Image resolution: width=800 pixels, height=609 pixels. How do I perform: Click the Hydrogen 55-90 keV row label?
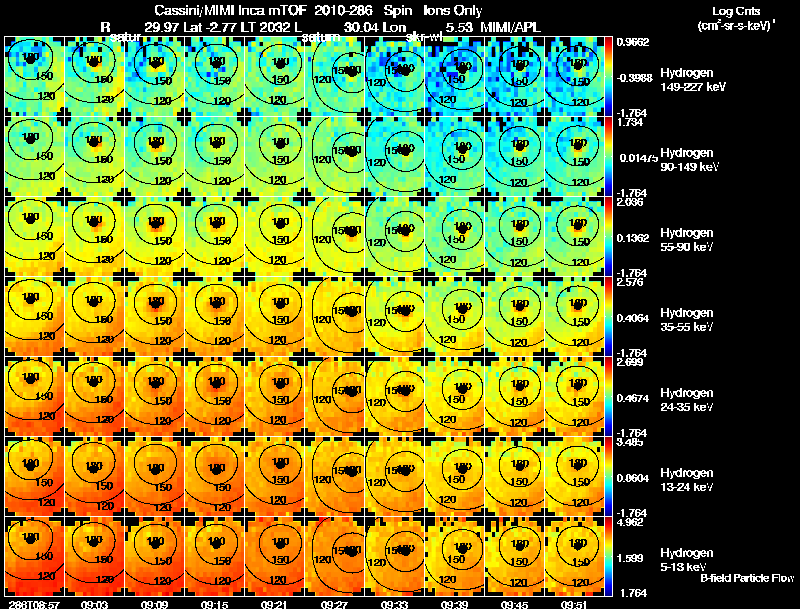point(687,240)
